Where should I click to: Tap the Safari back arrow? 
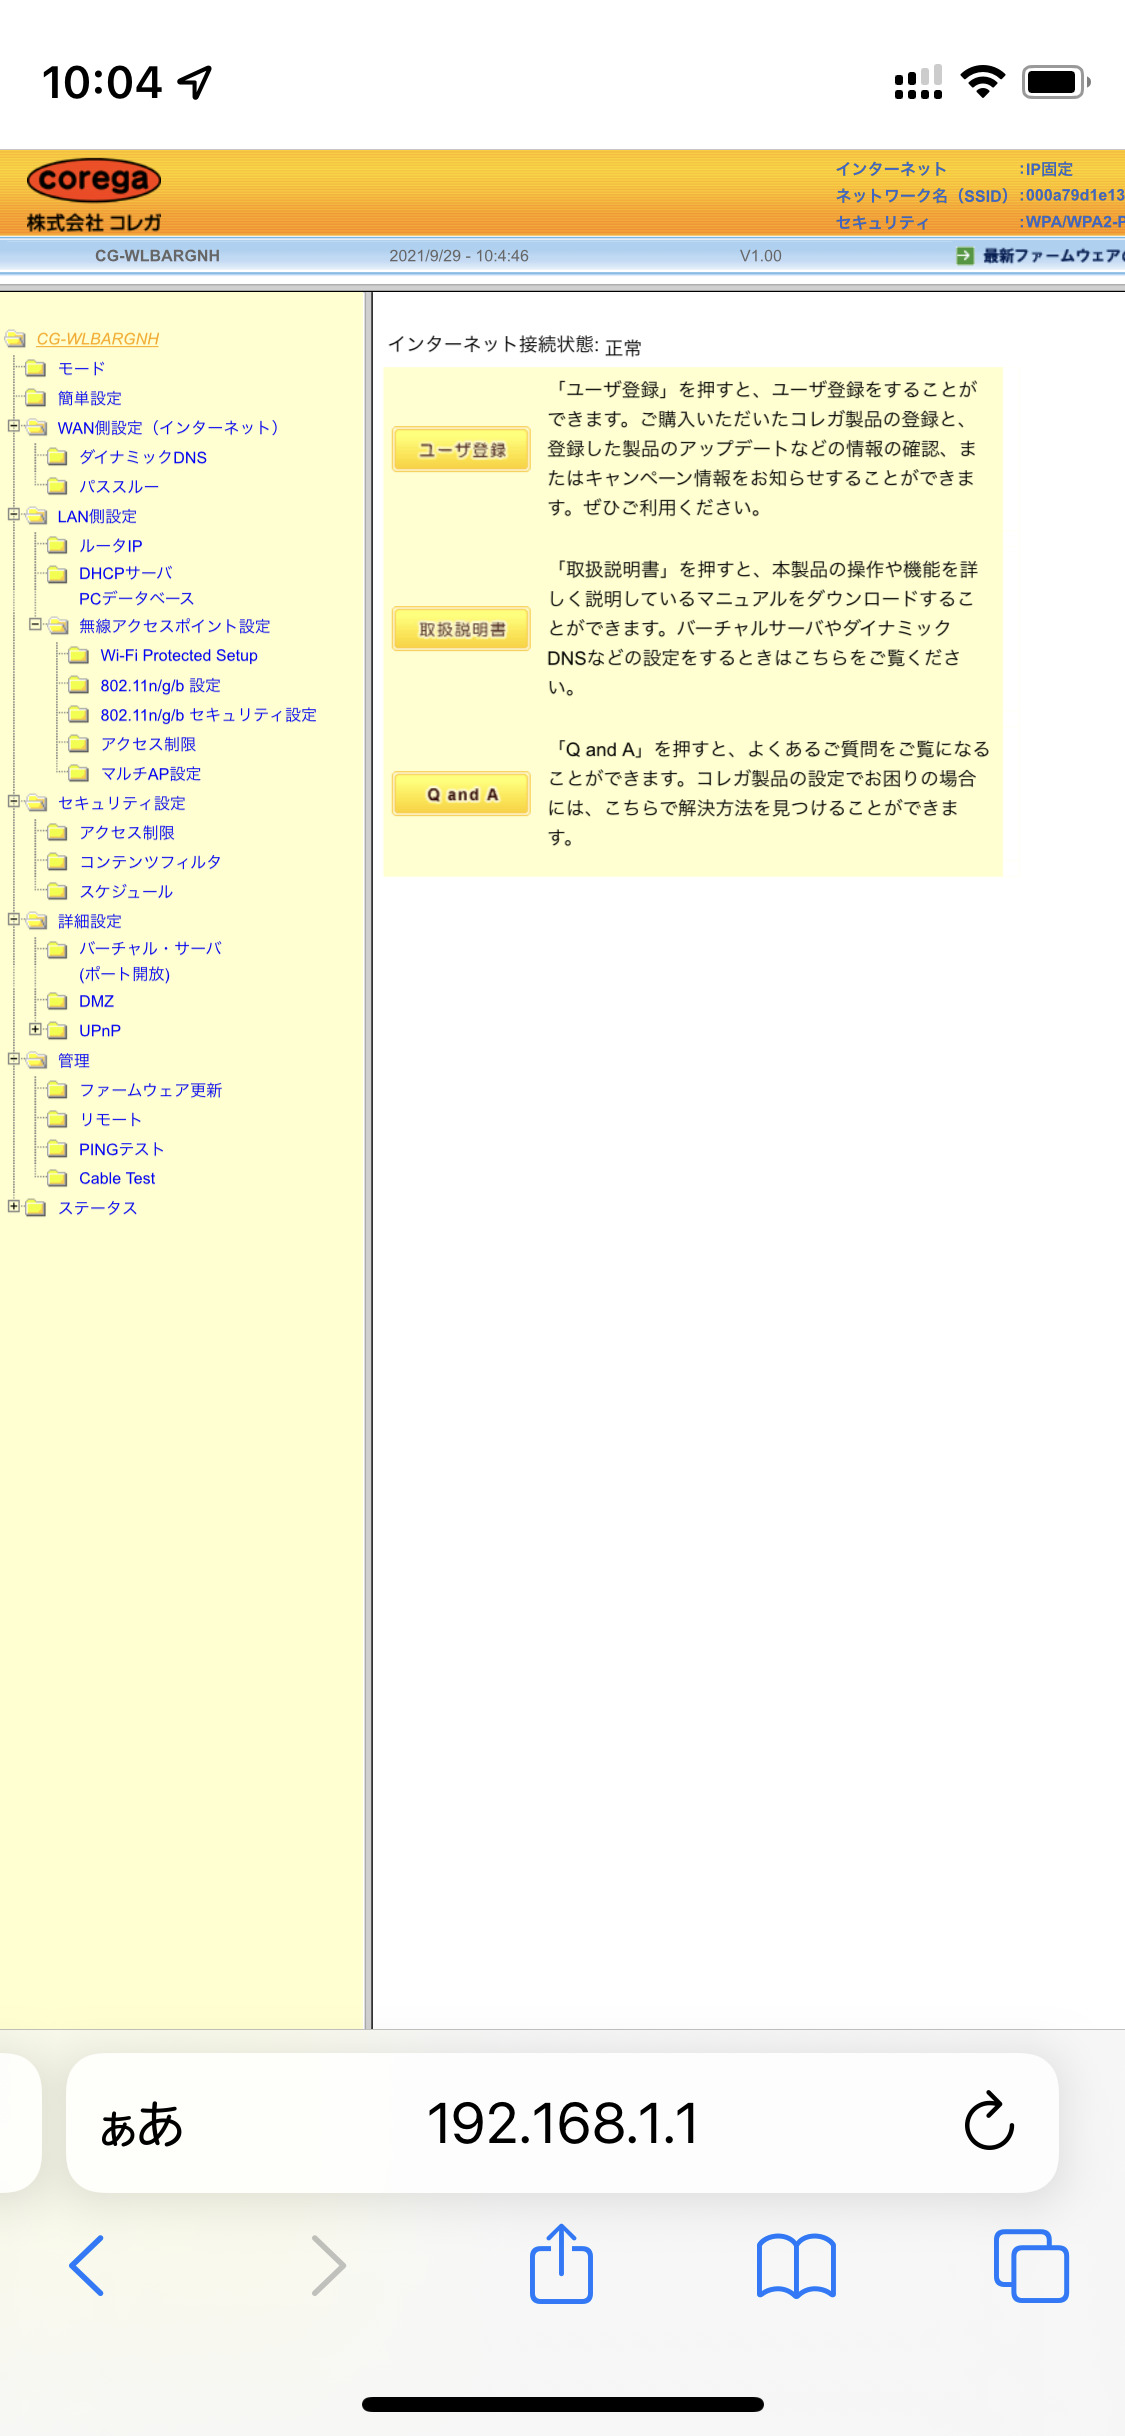coord(87,2266)
